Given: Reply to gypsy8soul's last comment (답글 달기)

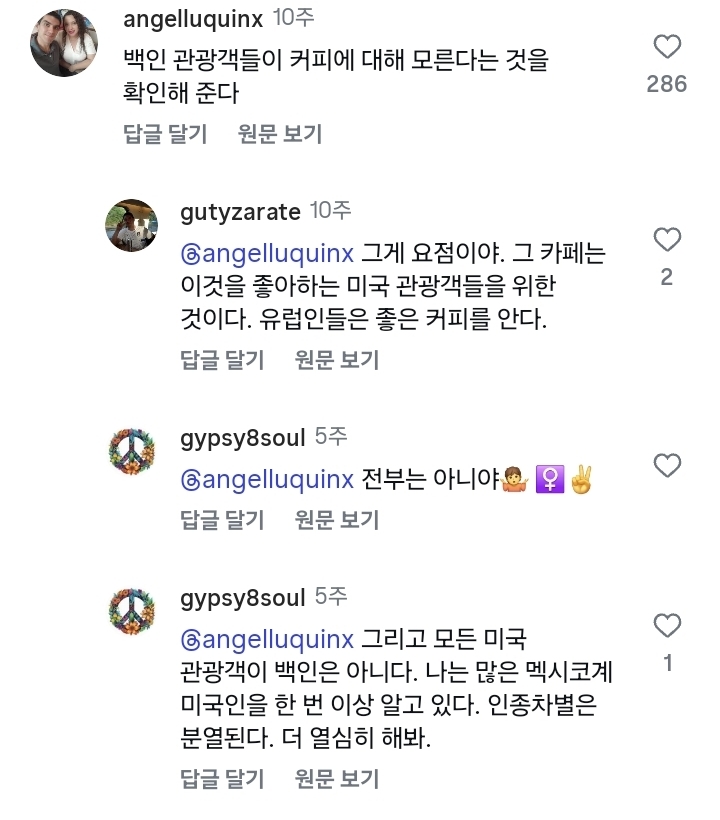Looking at the screenshot, I should (222, 779).
